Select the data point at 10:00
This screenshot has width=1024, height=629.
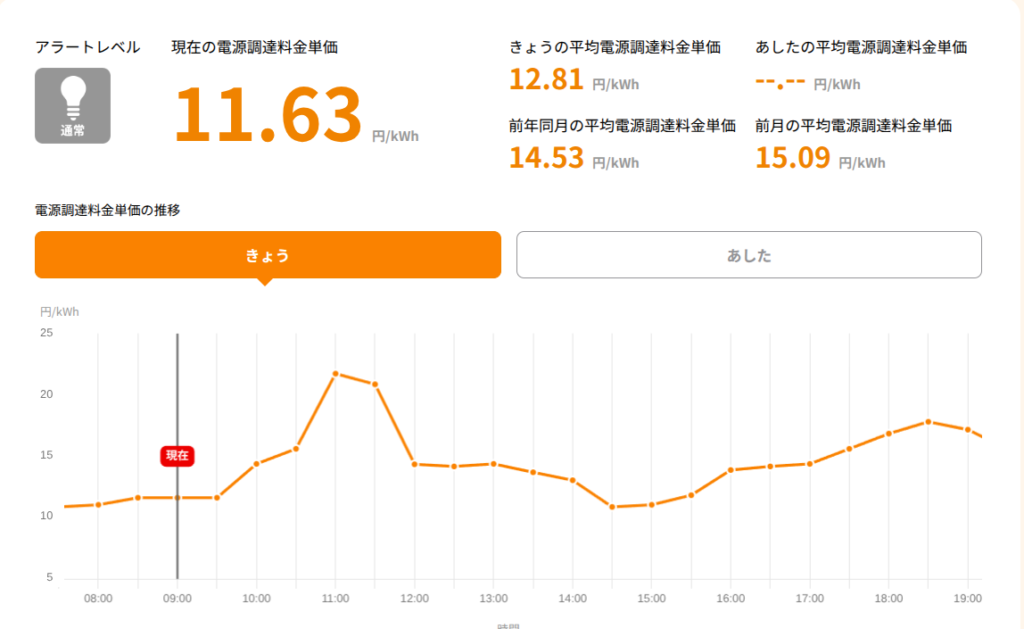point(257,464)
